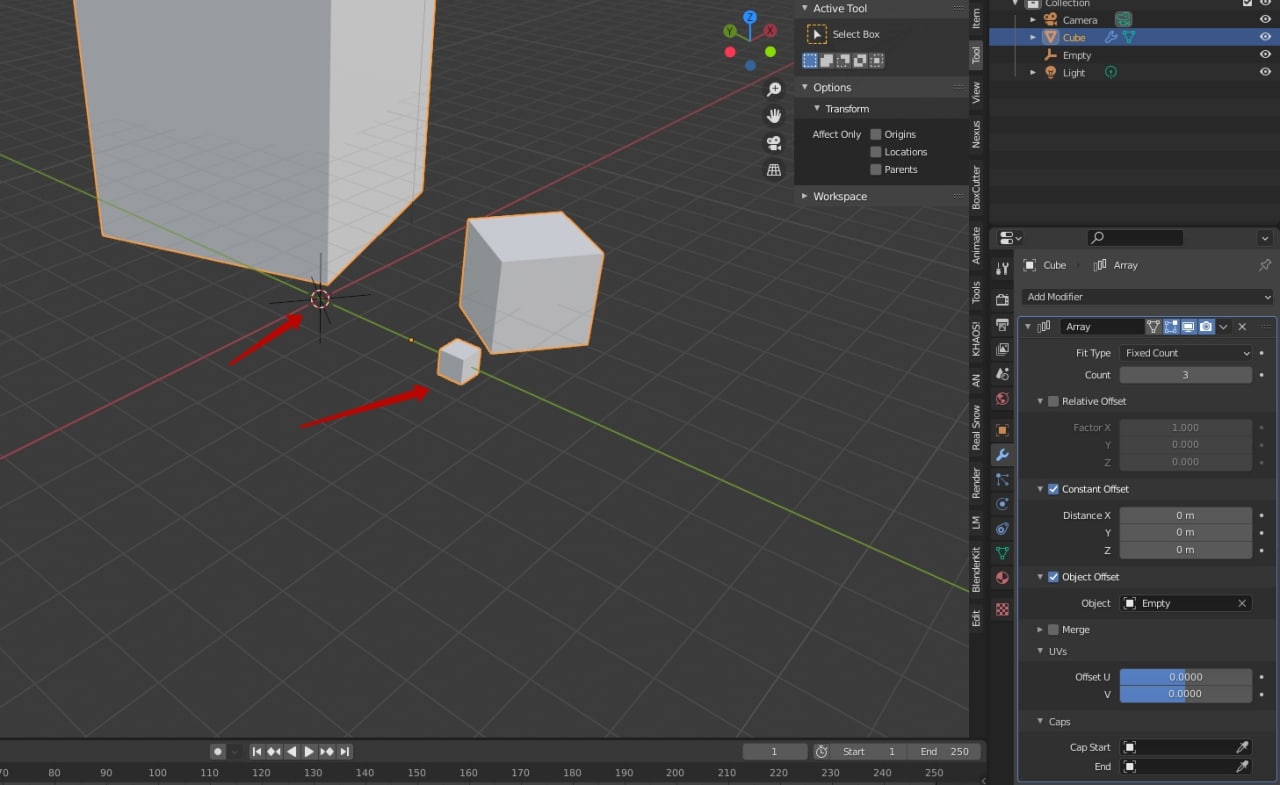
Task: Open the Object Constraints properties tab icon
Action: pos(1002,528)
